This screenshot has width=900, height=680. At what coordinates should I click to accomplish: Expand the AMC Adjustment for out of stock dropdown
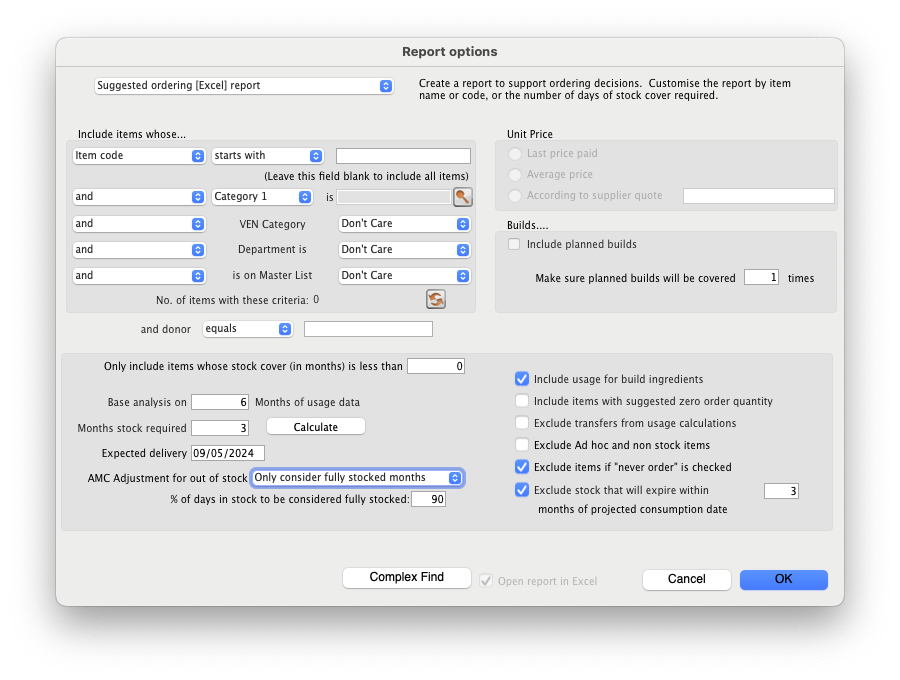[357, 478]
